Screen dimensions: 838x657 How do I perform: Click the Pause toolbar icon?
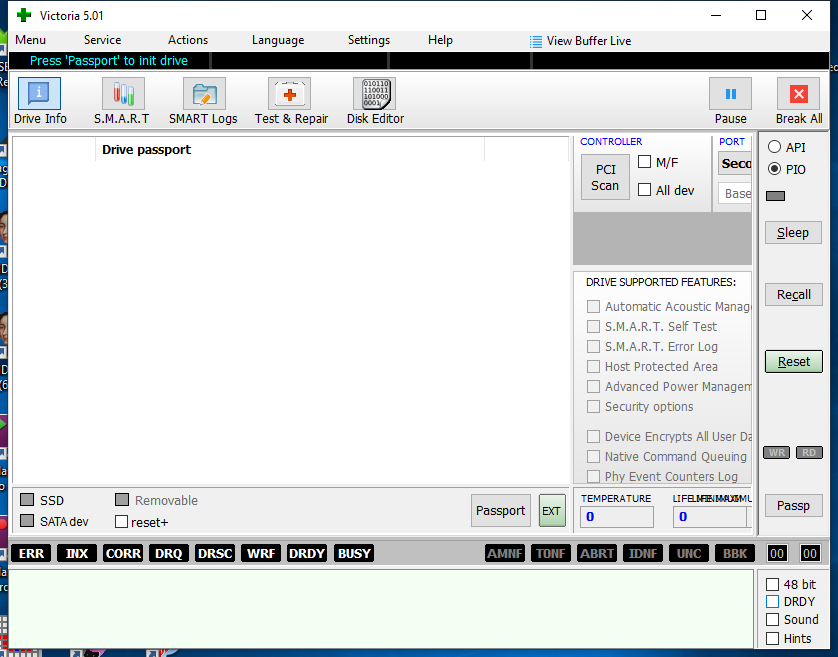coord(731,94)
